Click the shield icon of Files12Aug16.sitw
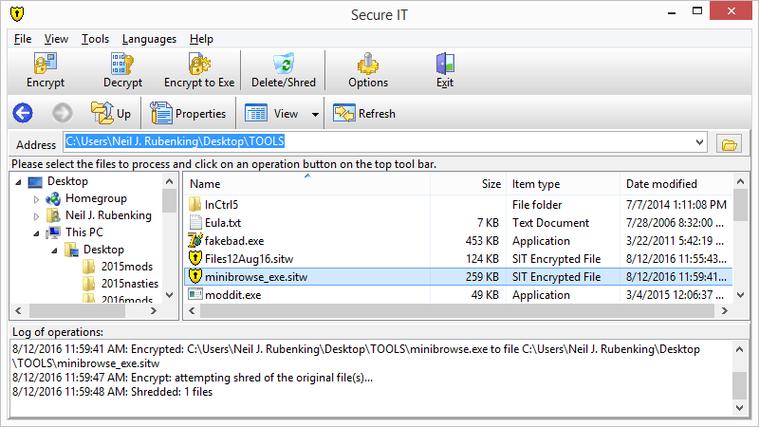The height and width of the screenshot is (427, 759). pyautogui.click(x=195, y=259)
